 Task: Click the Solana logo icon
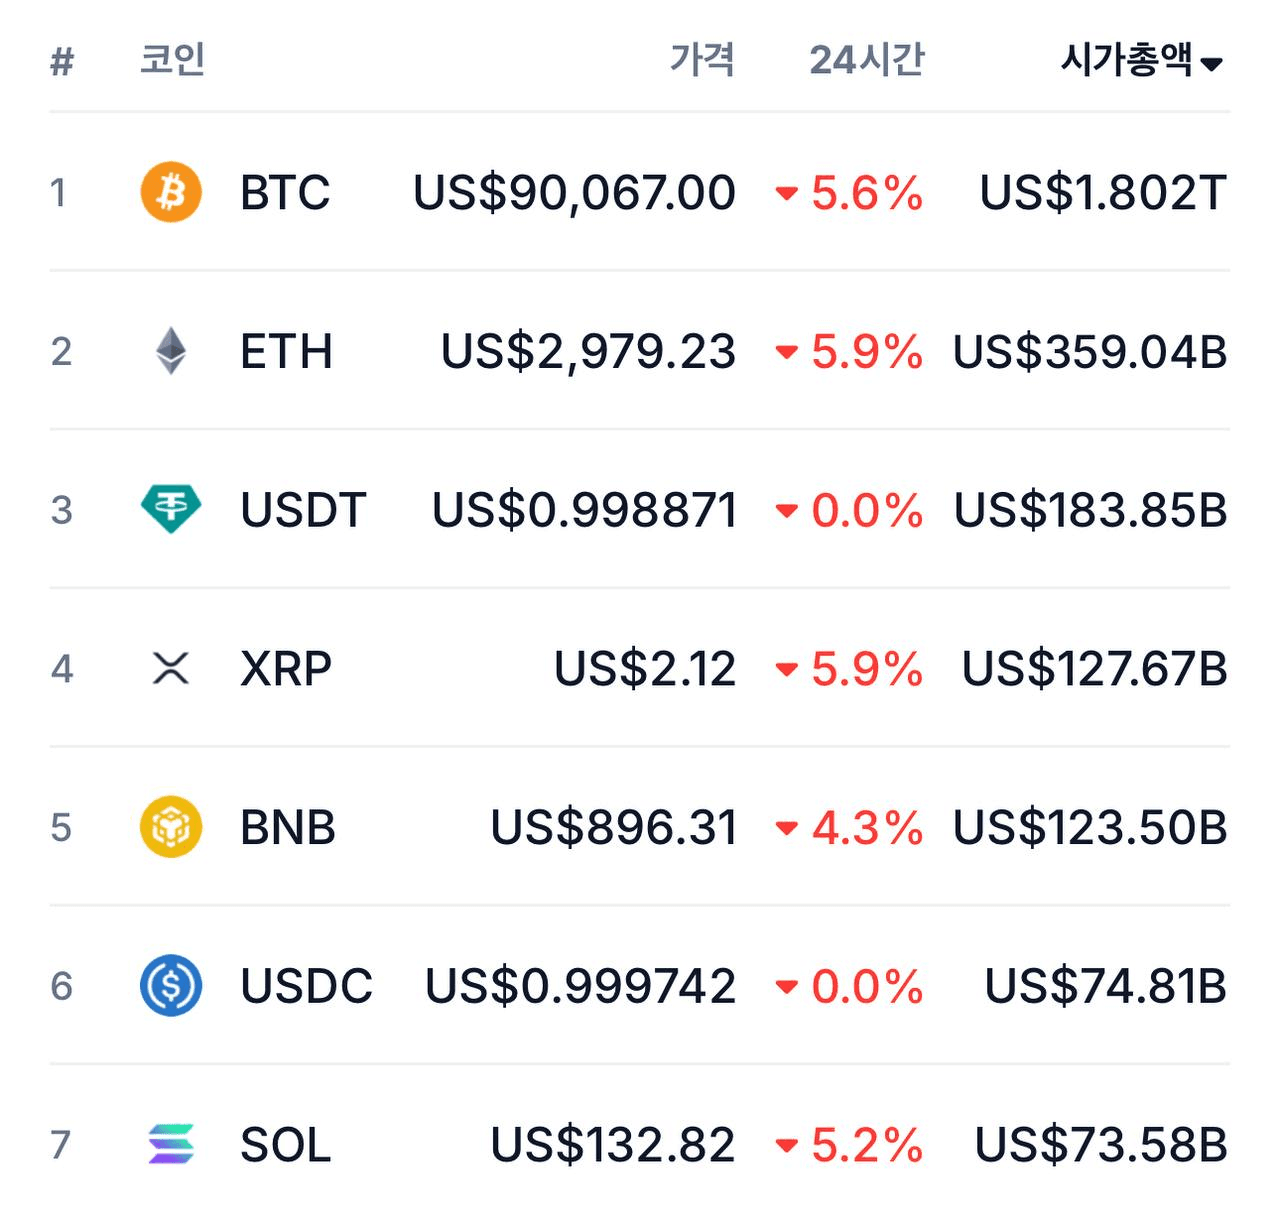pos(171,1144)
